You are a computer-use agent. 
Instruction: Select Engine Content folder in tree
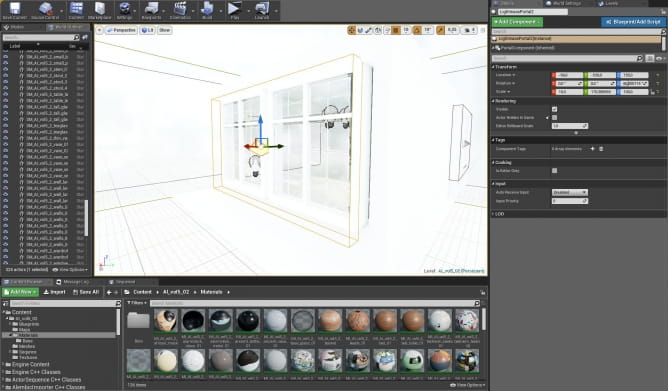tap(30, 365)
